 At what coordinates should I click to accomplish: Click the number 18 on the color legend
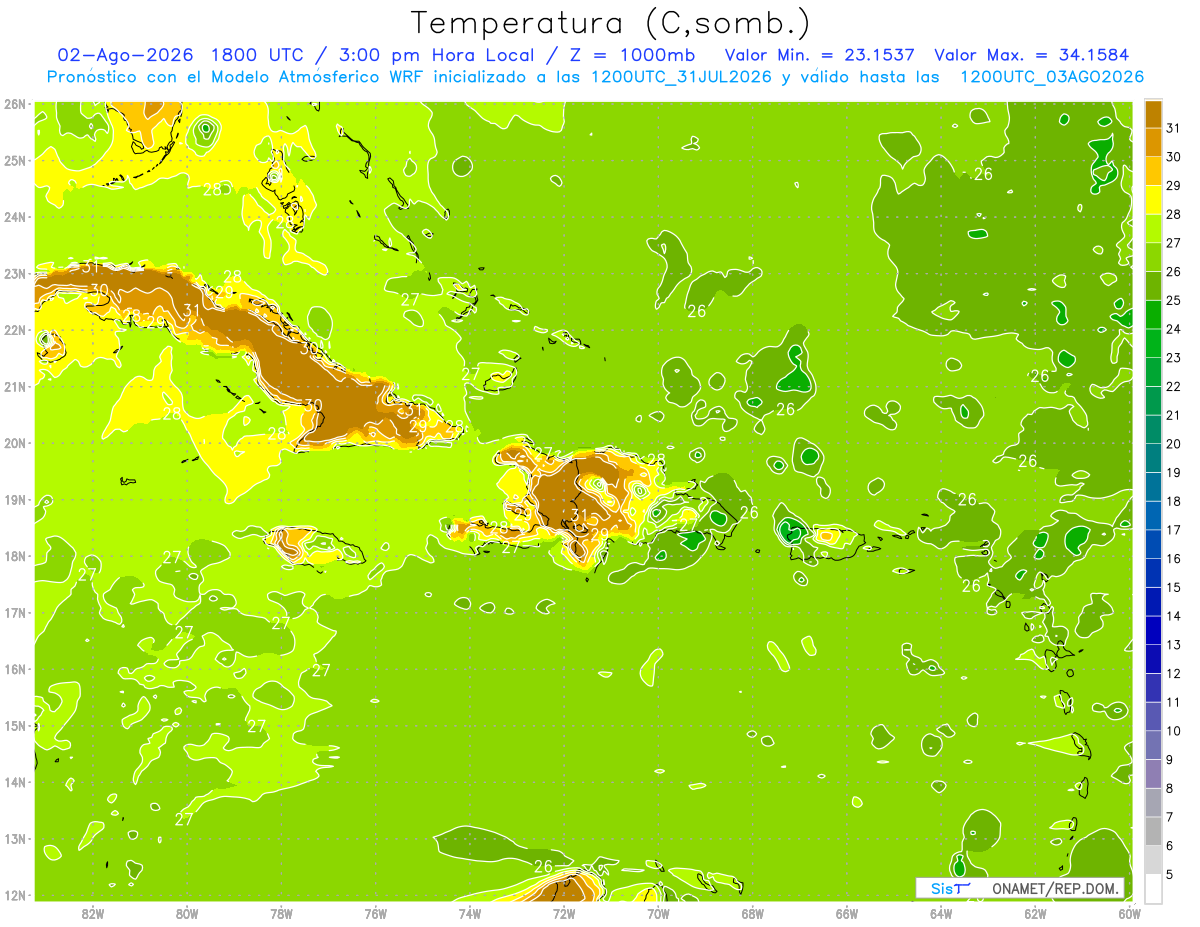[x=1175, y=502]
